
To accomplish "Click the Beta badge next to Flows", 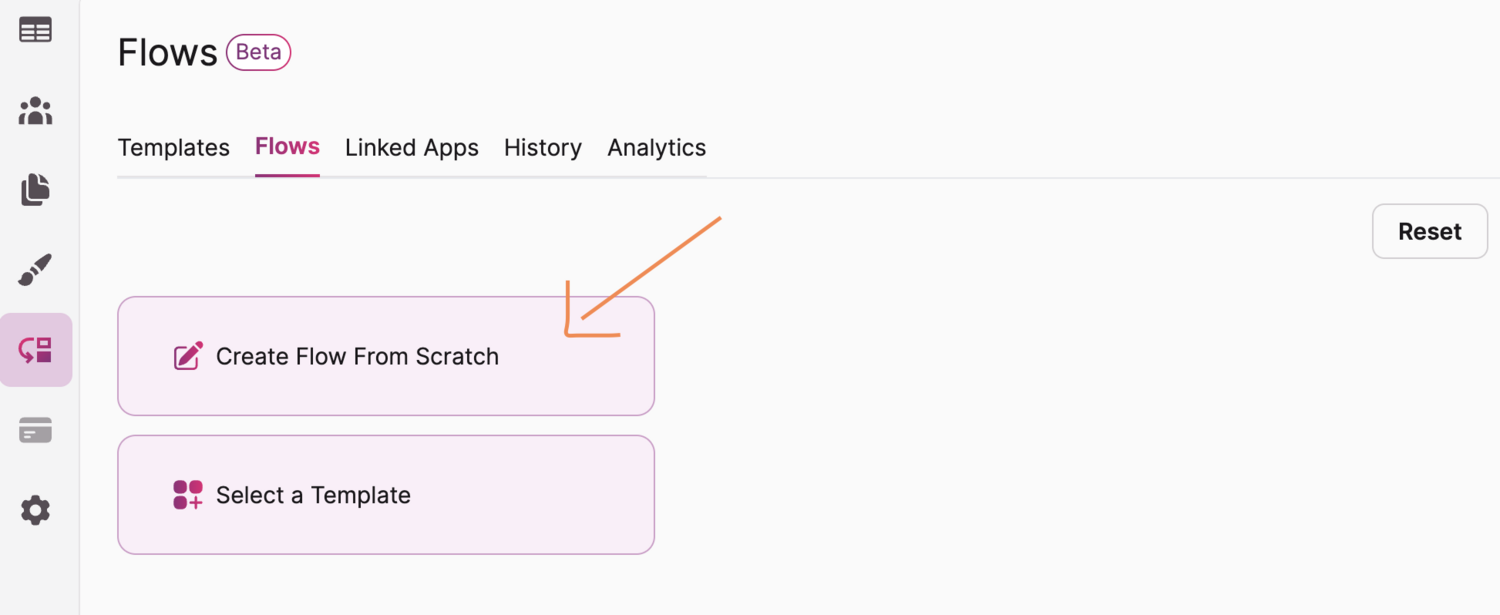I will (x=258, y=52).
